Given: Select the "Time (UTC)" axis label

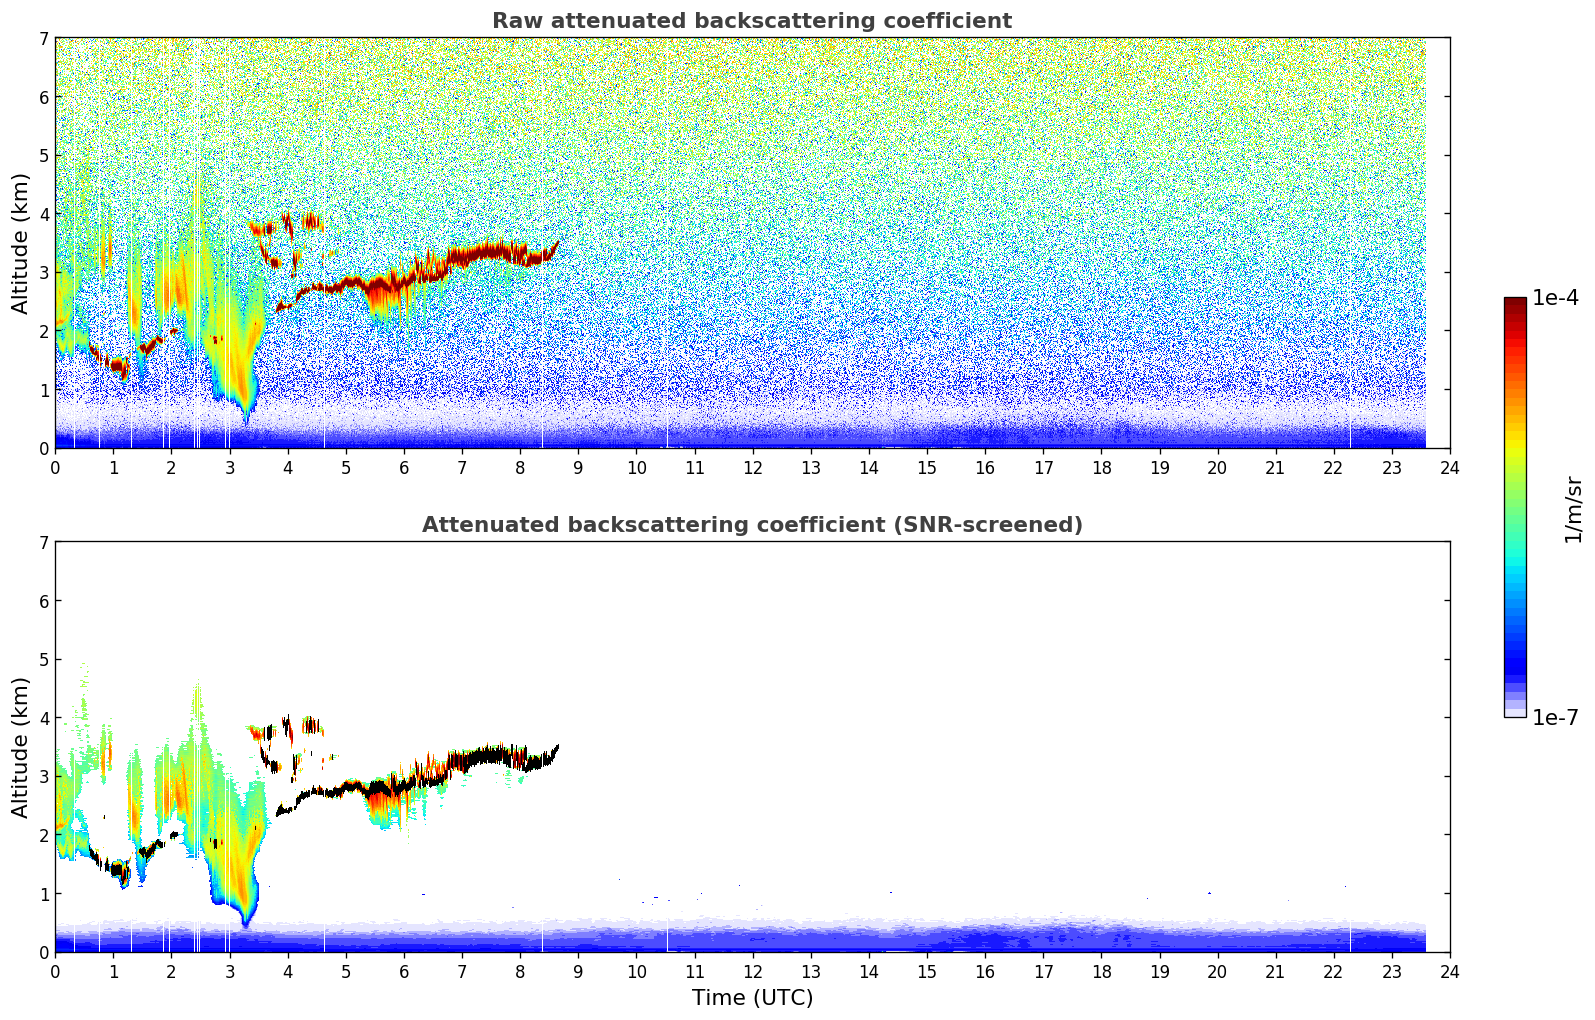Looking at the screenshot, I should (752, 998).
